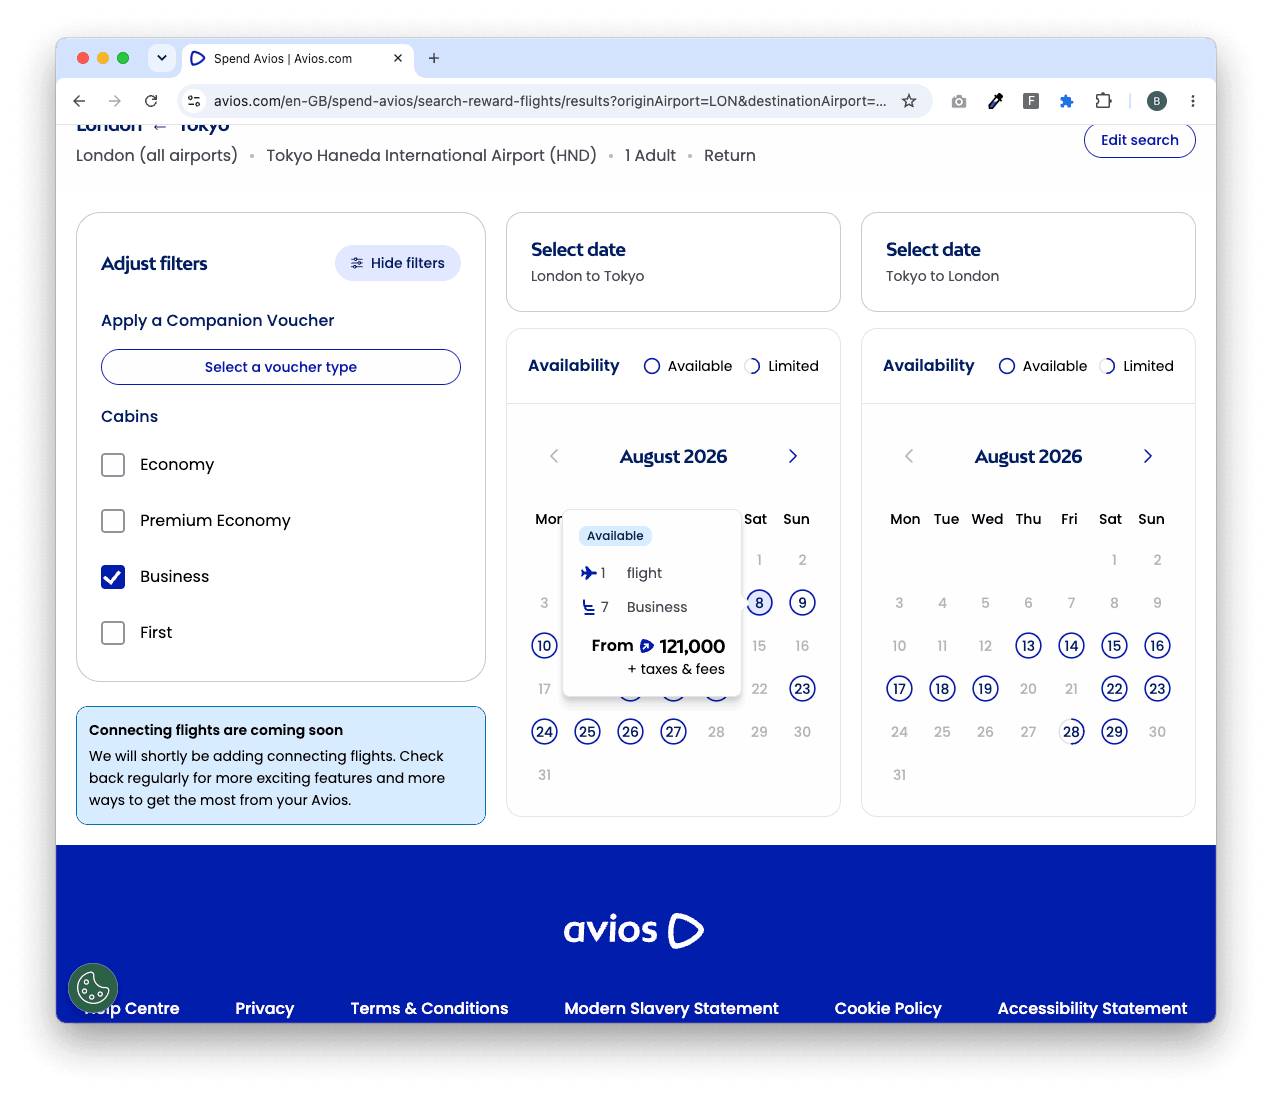Select 22 August in return calendar
Image resolution: width=1272 pixels, height=1097 pixels.
click(x=1114, y=689)
